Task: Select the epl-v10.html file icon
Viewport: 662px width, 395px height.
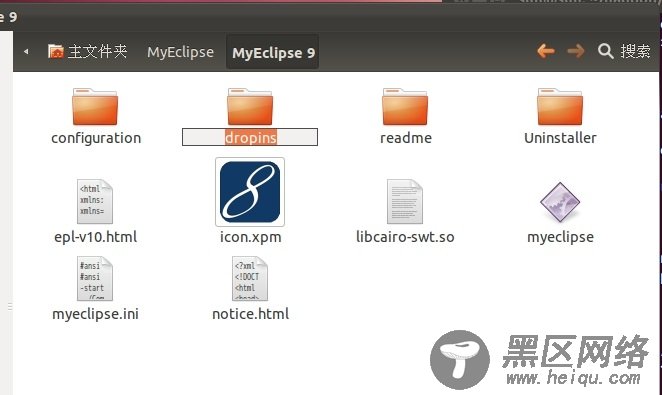Action: point(95,201)
